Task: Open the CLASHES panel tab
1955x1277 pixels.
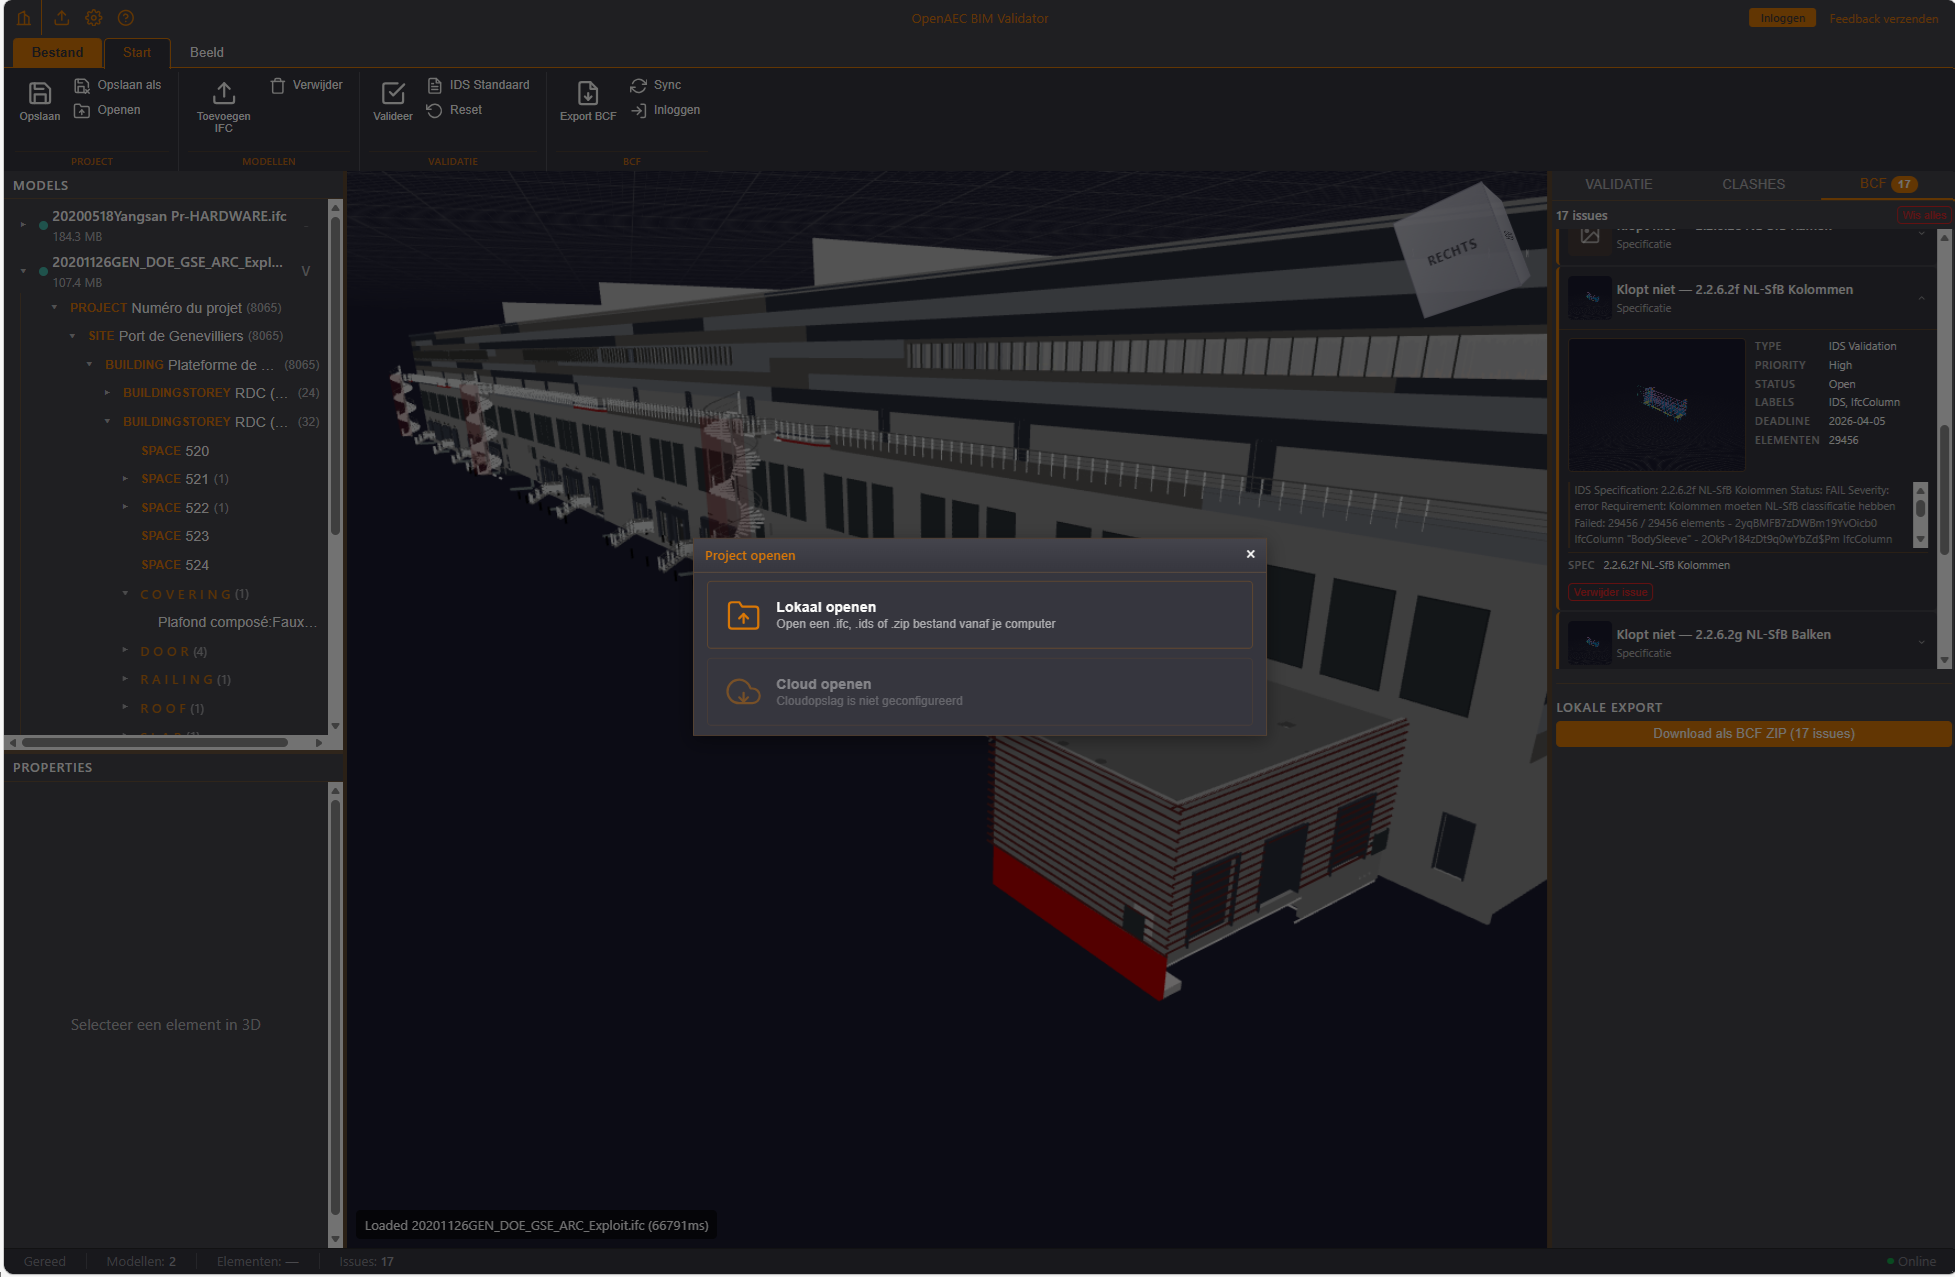Action: point(1753,184)
